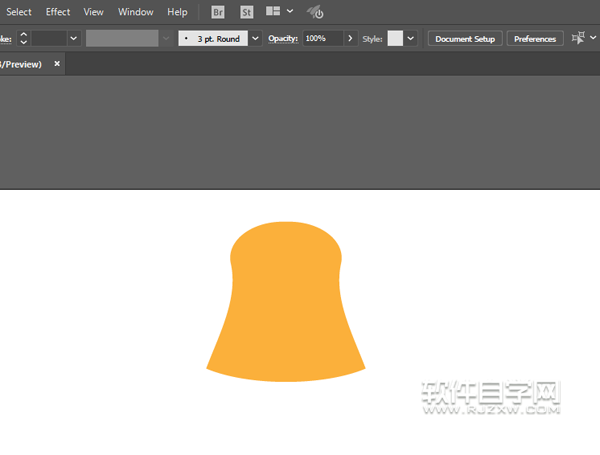Open the graphic Style dropdown arrow

[411, 38]
